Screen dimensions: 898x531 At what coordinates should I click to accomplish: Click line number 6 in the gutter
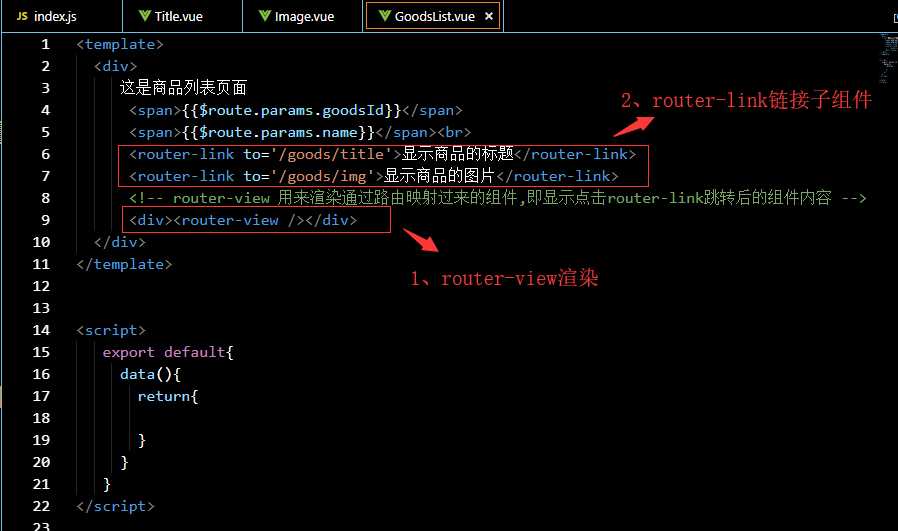tap(45, 154)
